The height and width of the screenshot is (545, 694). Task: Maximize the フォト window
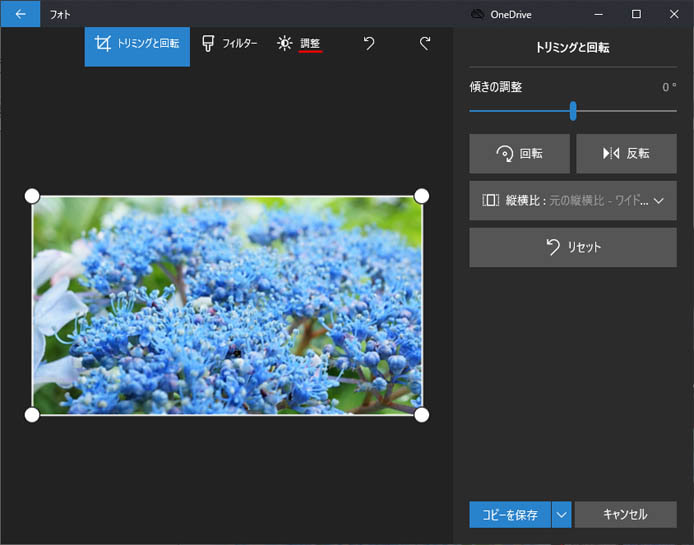[636, 14]
